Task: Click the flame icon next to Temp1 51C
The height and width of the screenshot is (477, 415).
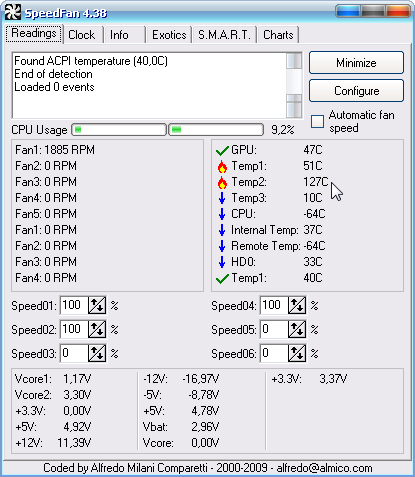Action: (222, 166)
